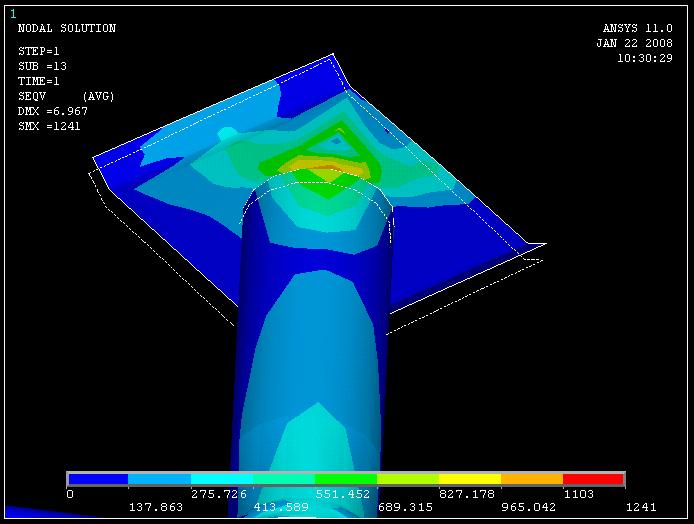Screen dimensions: 694x524
Task: Click the JAN 22 2008 date text
Action: (634, 43)
